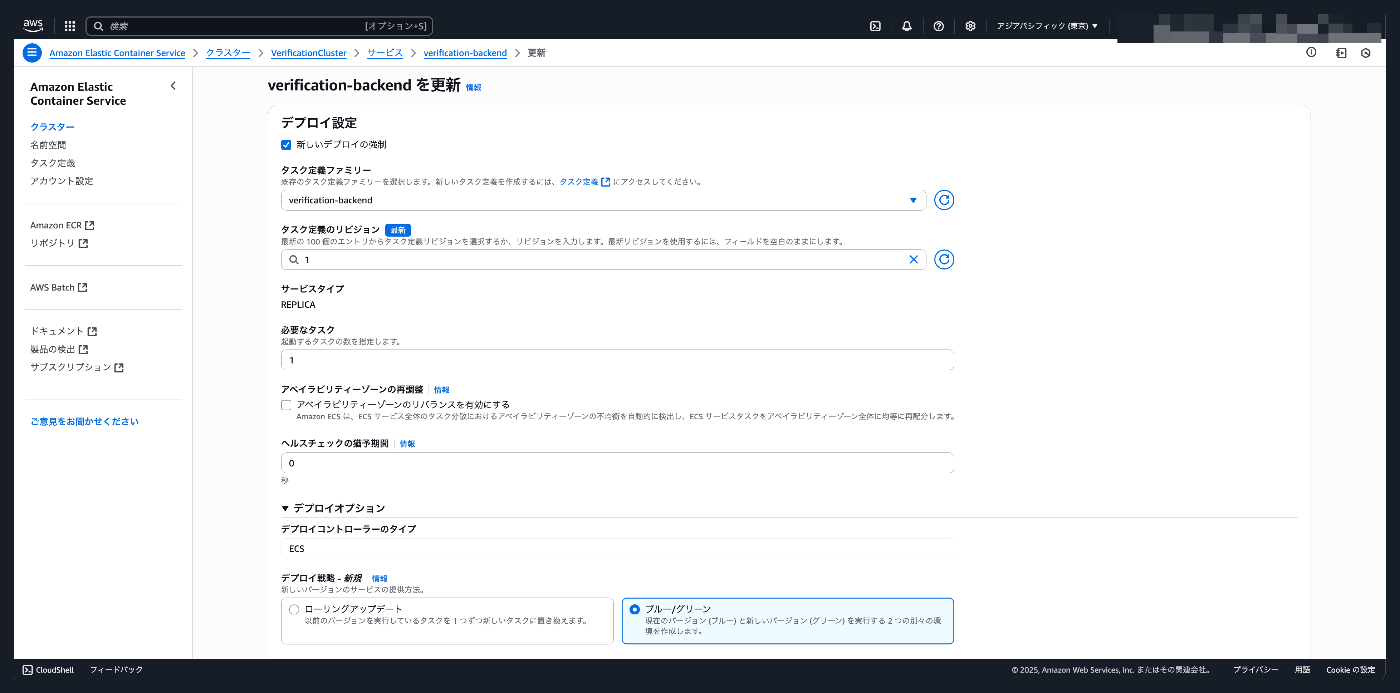Screen dimensions: 1400x693
Task: Go to クラスター breadcrumb
Action: 228,53
